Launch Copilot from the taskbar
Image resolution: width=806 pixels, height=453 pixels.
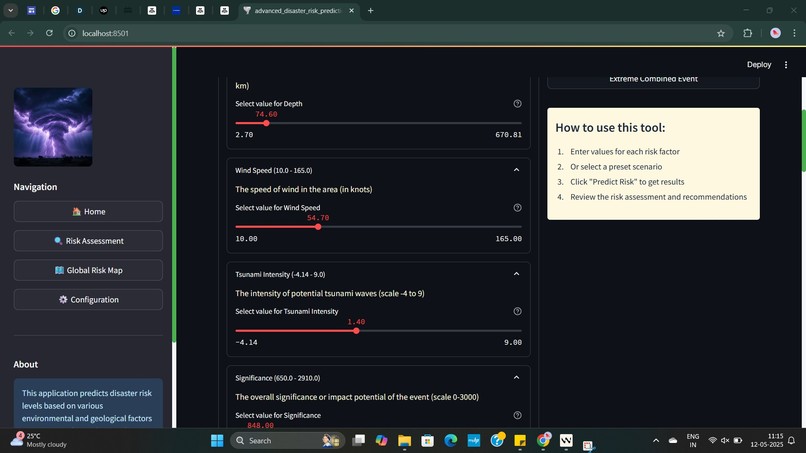(381, 441)
